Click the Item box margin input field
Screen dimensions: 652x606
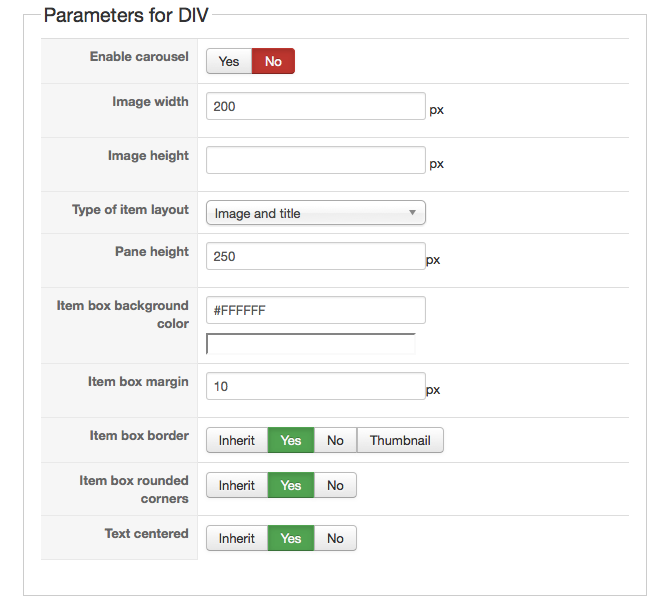tap(315, 386)
